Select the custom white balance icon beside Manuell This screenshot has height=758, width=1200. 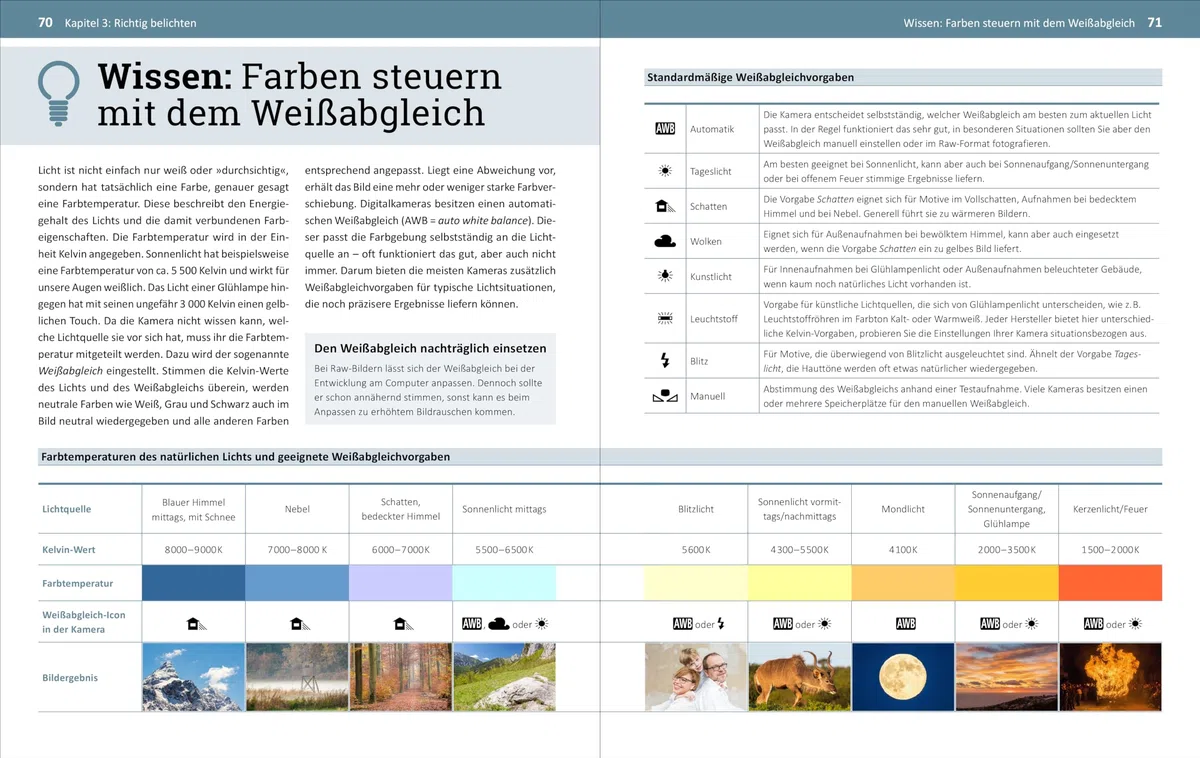coord(665,396)
